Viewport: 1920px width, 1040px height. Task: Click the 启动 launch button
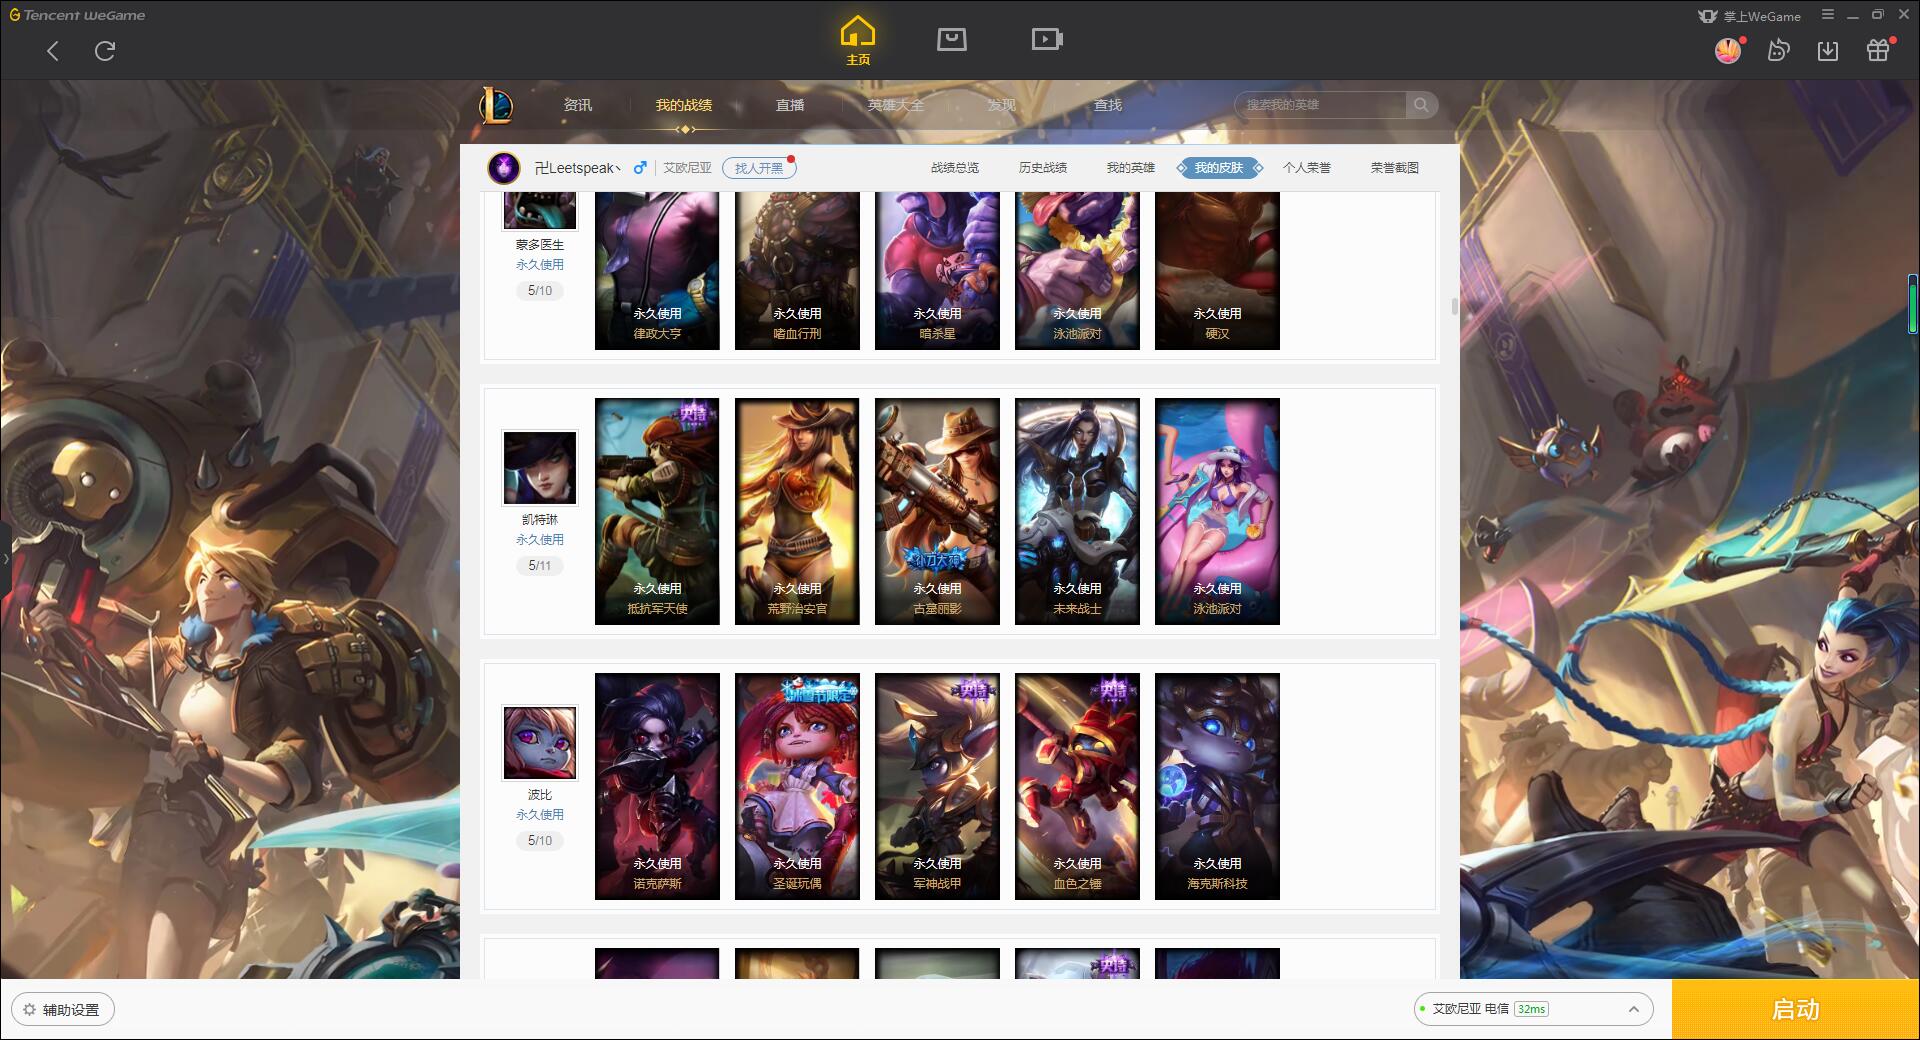pyautogui.click(x=1795, y=1009)
